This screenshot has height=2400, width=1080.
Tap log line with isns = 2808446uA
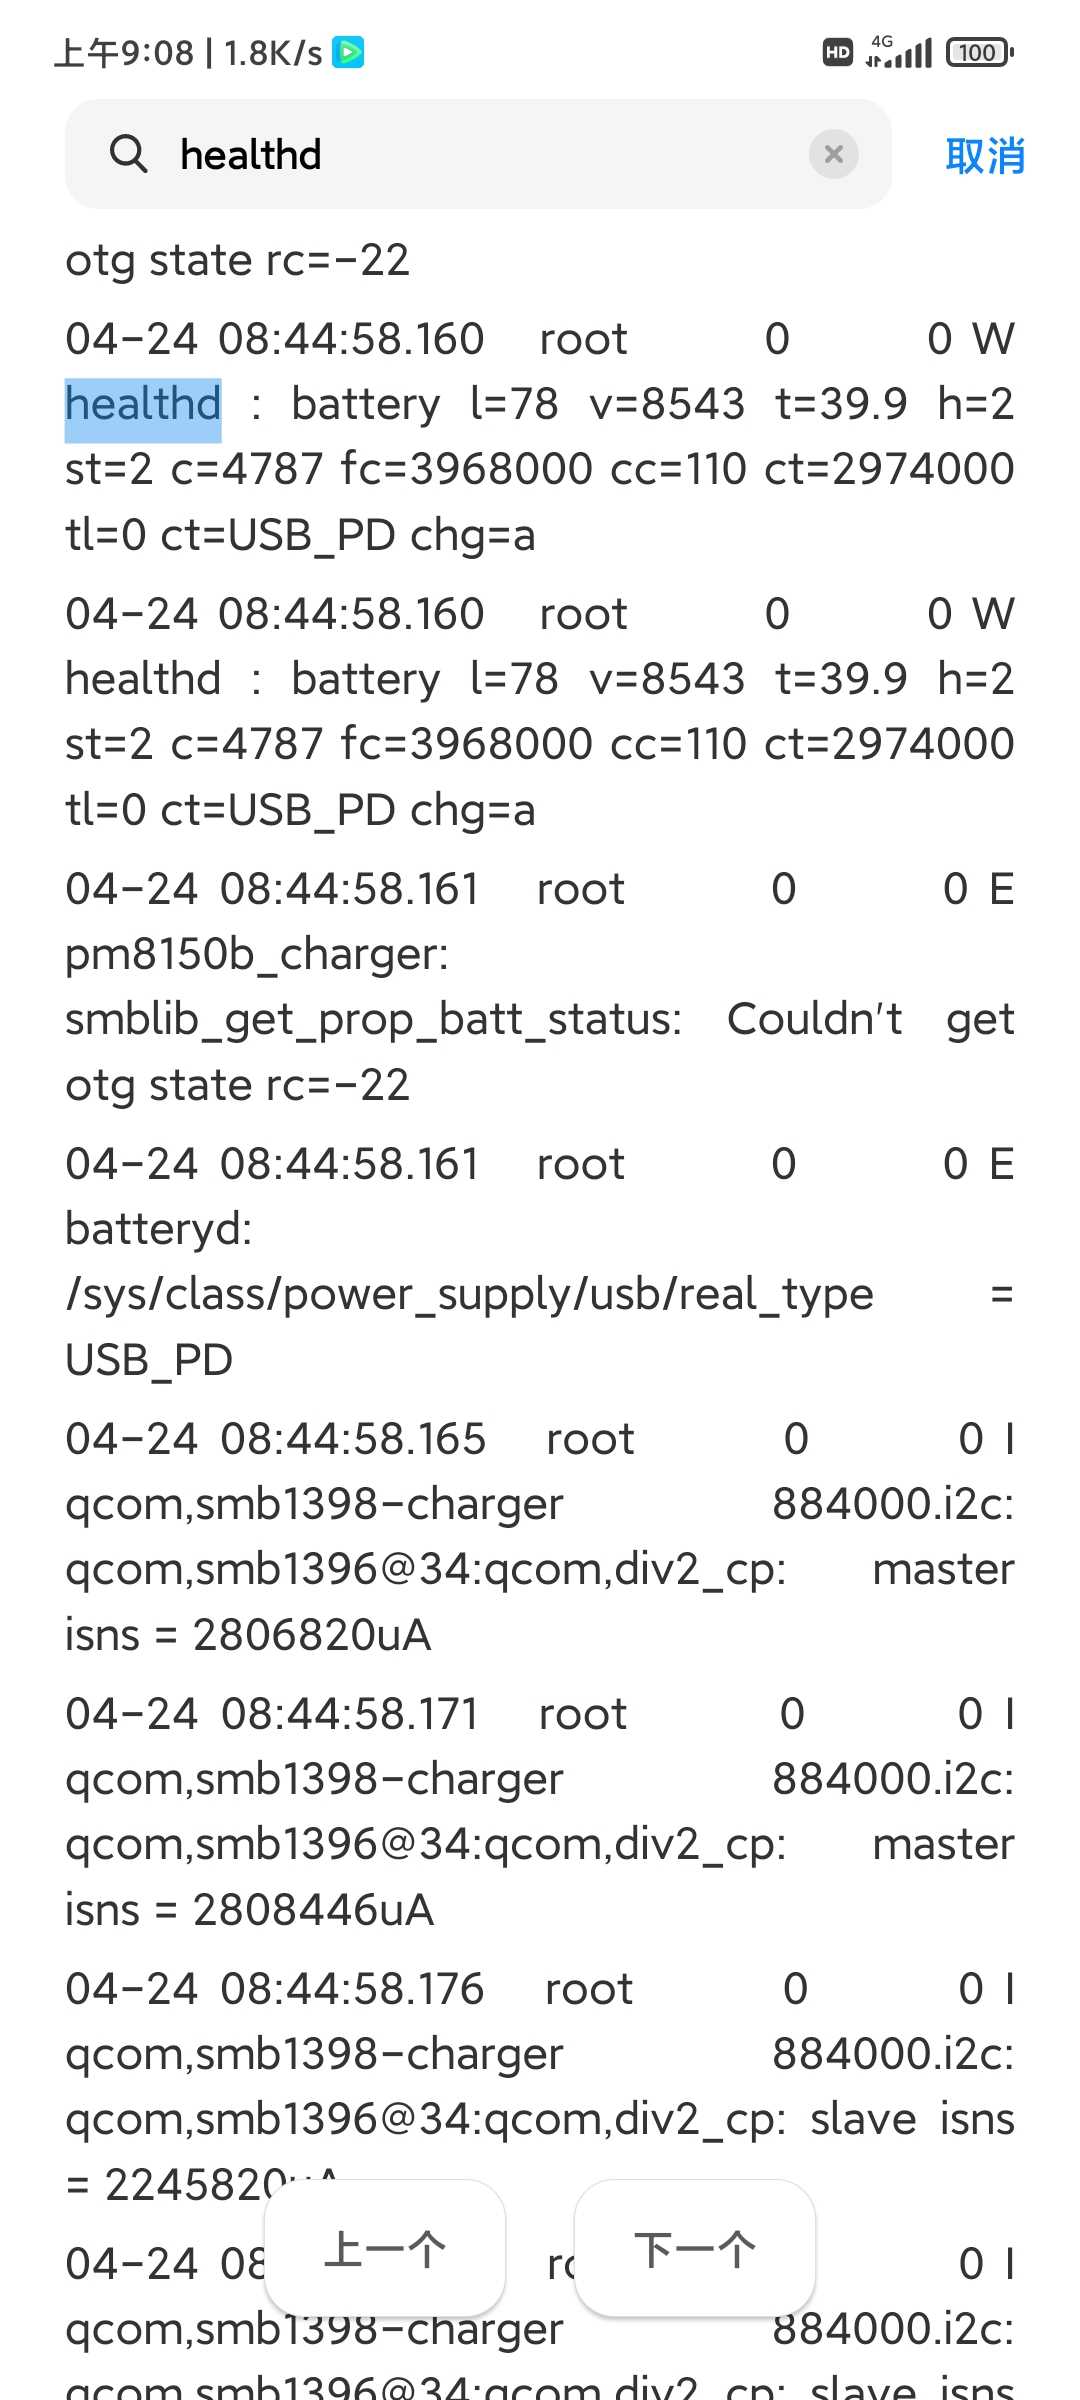[540, 1812]
